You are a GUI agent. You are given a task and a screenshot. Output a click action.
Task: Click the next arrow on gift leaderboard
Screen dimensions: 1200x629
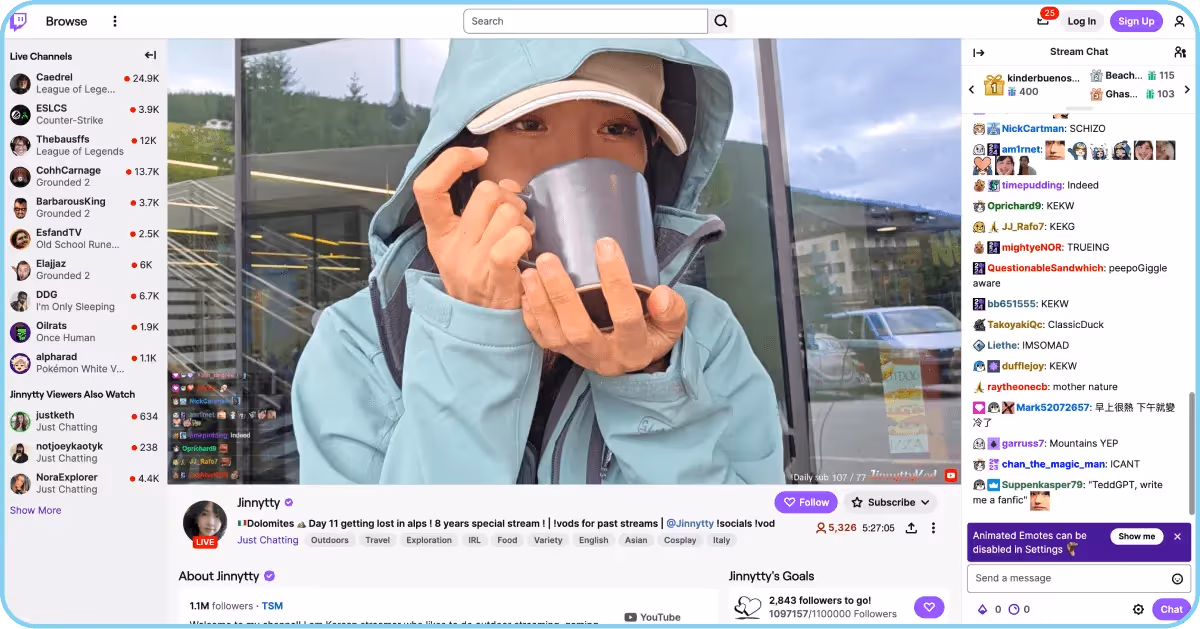[1188, 88]
